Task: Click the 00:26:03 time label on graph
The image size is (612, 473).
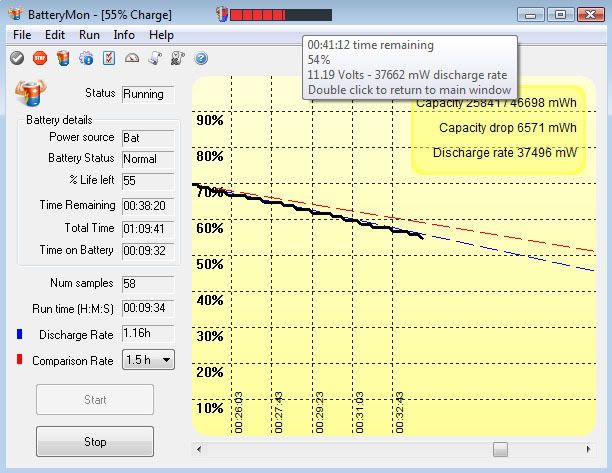Action: tap(238, 413)
